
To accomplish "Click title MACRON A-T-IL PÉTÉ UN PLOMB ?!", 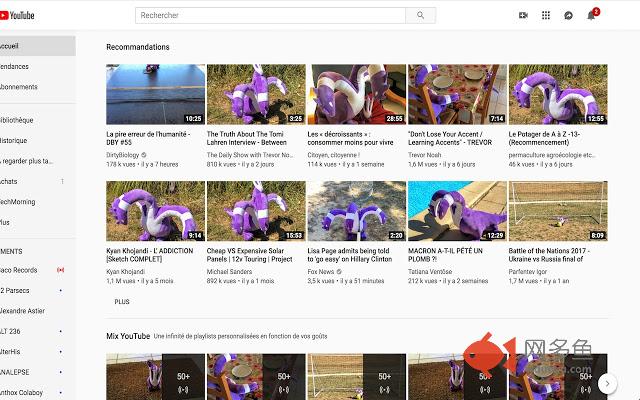I will [x=445, y=255].
